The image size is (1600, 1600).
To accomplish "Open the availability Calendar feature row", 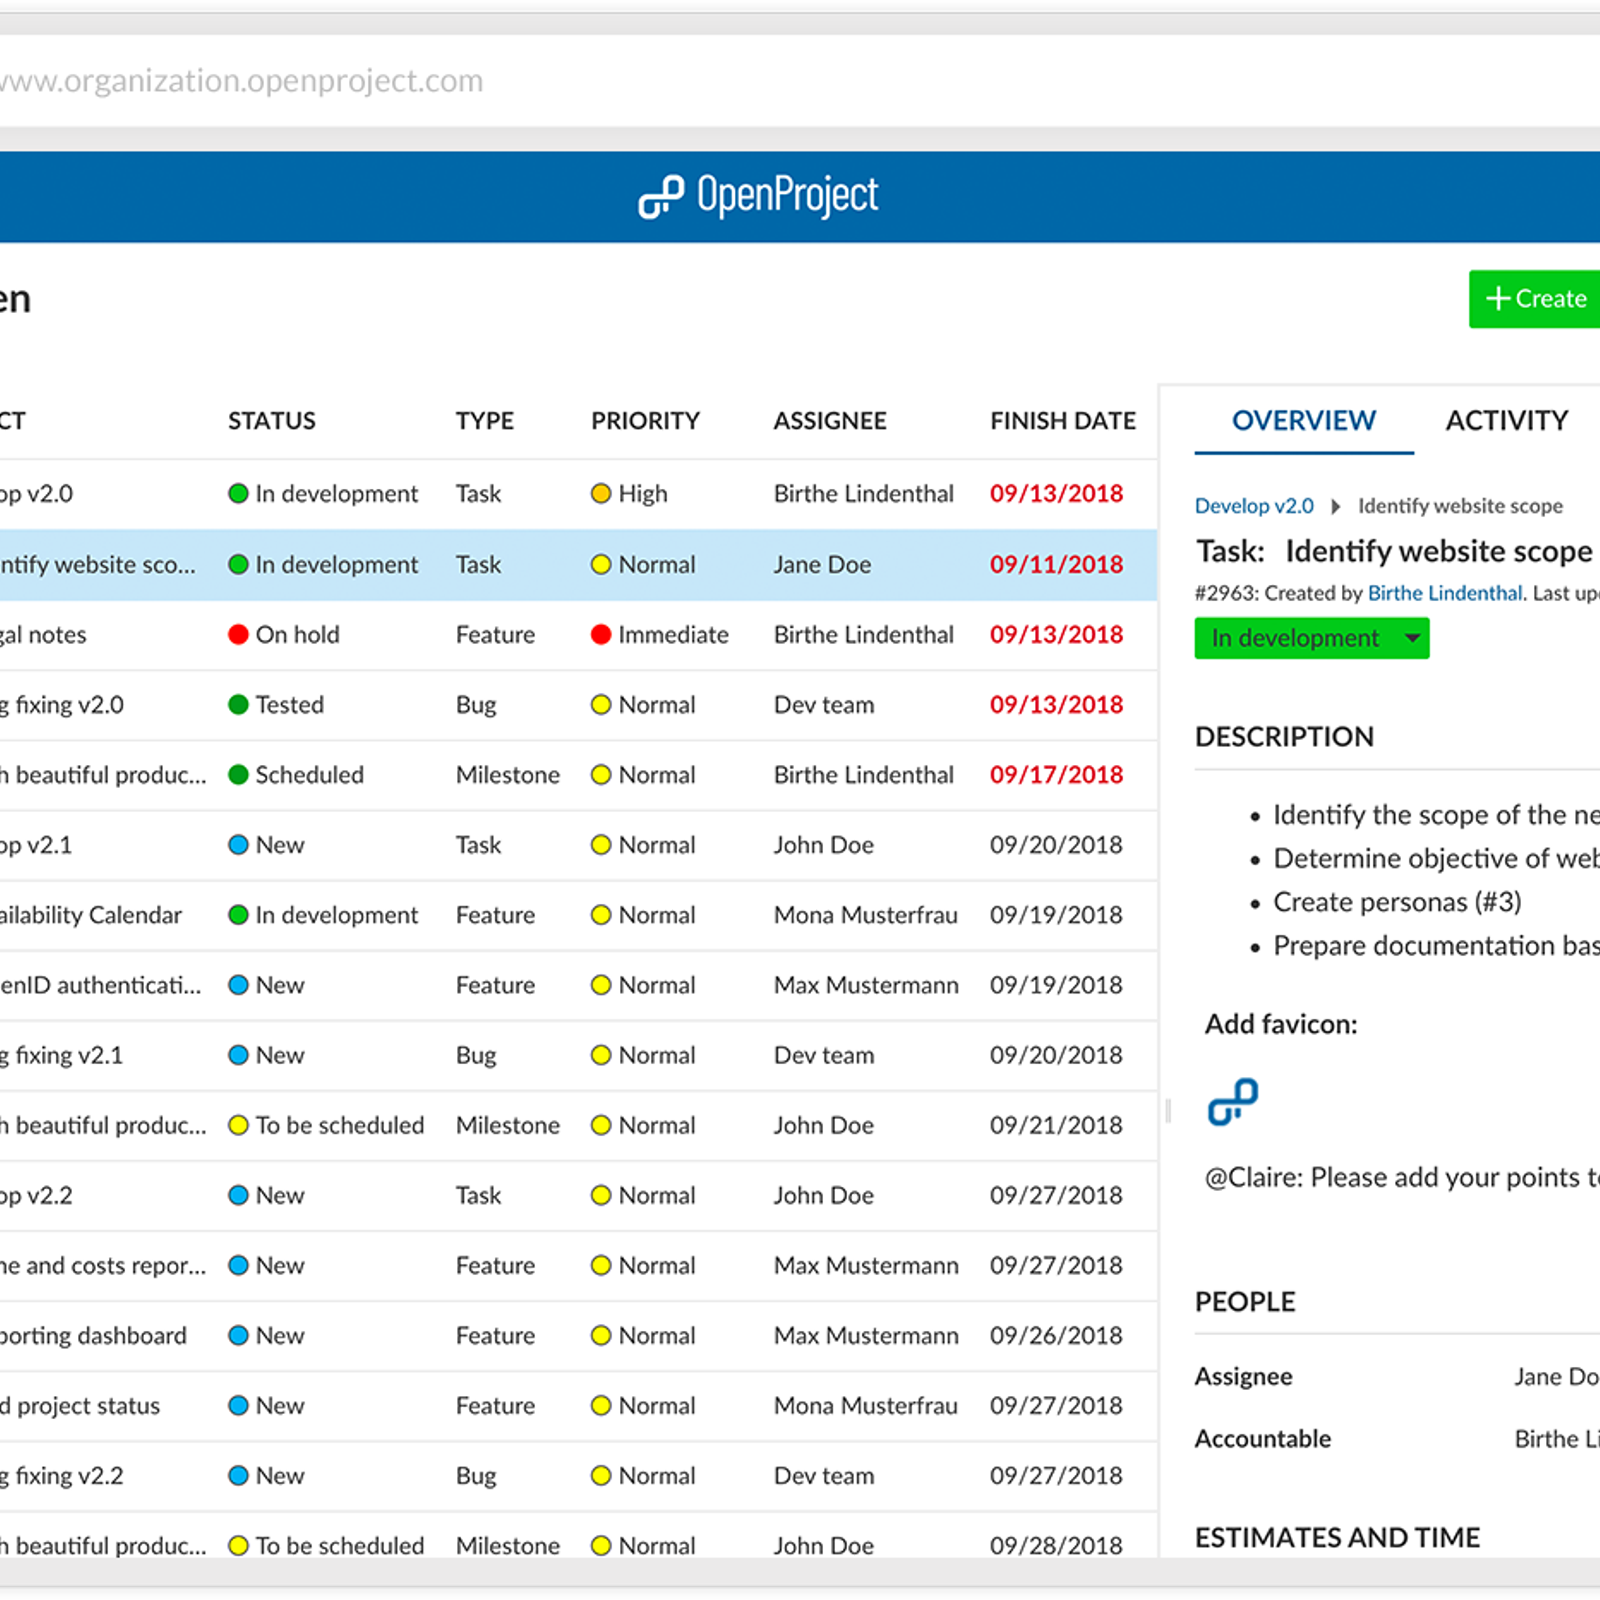I will tap(578, 915).
